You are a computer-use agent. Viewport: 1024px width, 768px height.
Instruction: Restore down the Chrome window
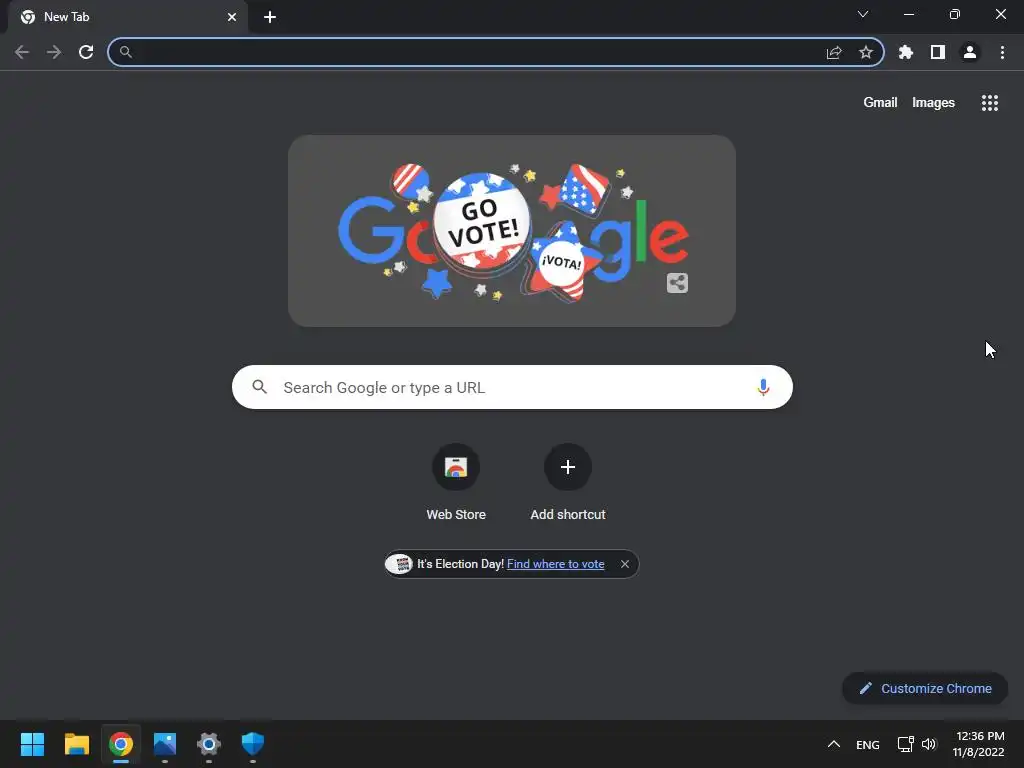955,14
